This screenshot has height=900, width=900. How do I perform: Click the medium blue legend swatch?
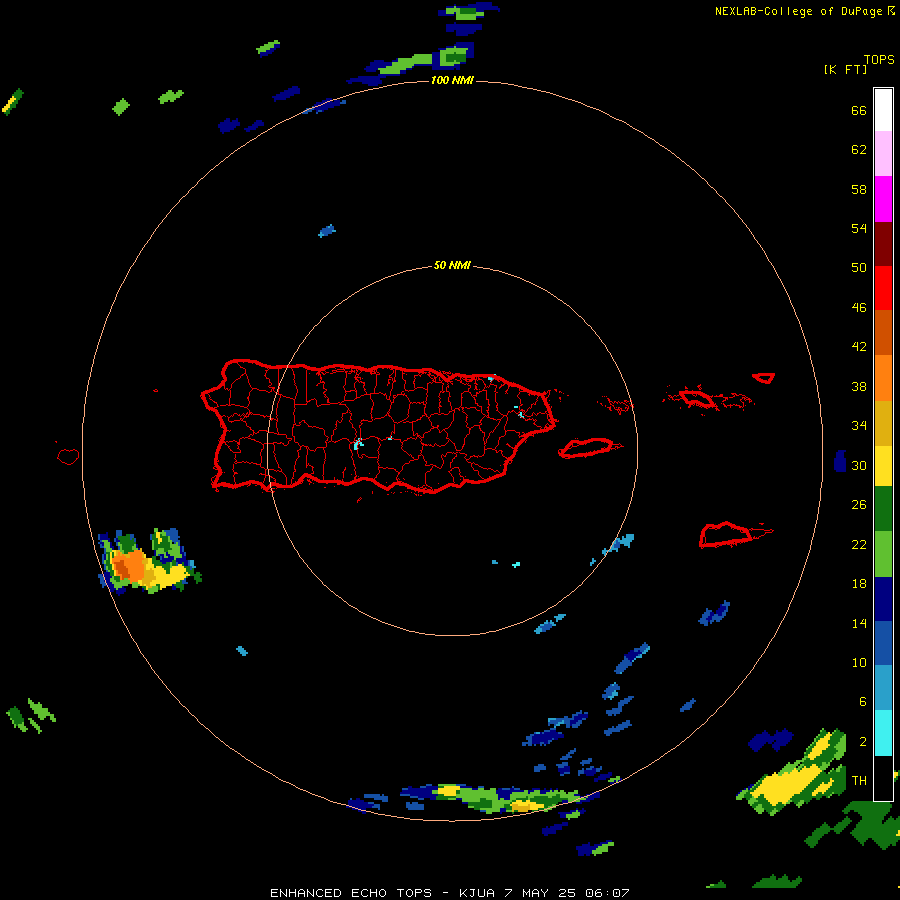coord(883,643)
